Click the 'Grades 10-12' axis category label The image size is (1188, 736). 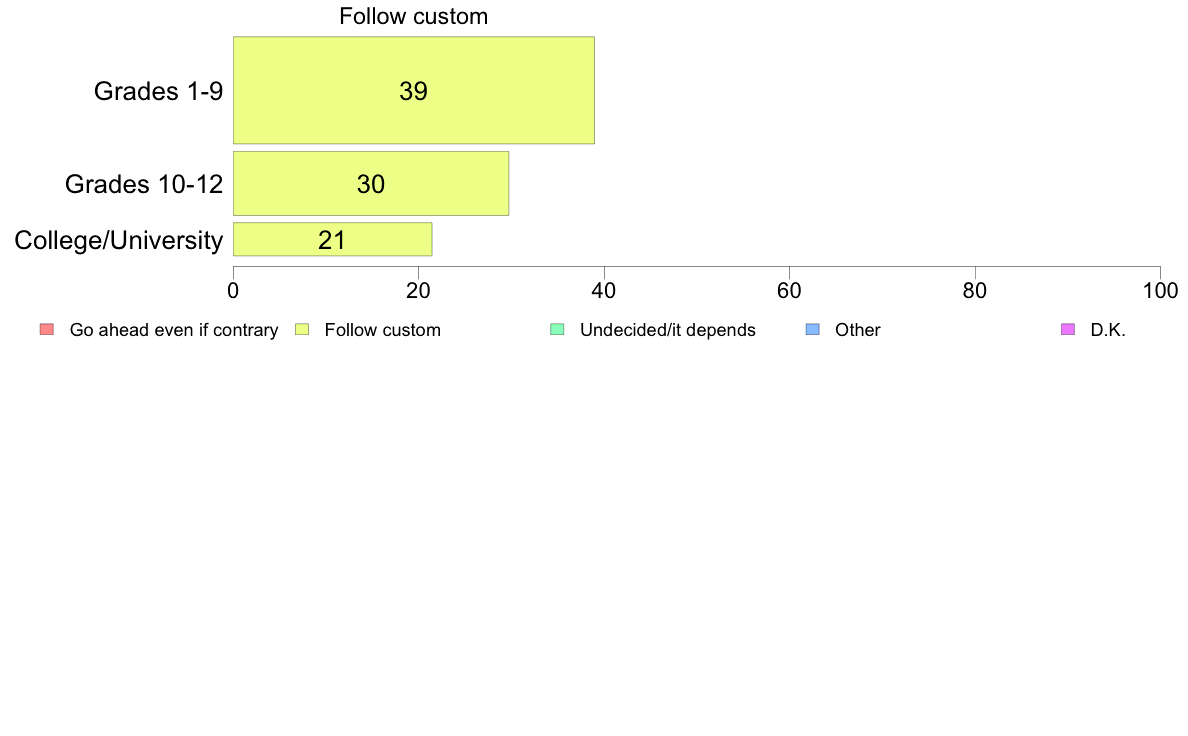[x=144, y=184]
